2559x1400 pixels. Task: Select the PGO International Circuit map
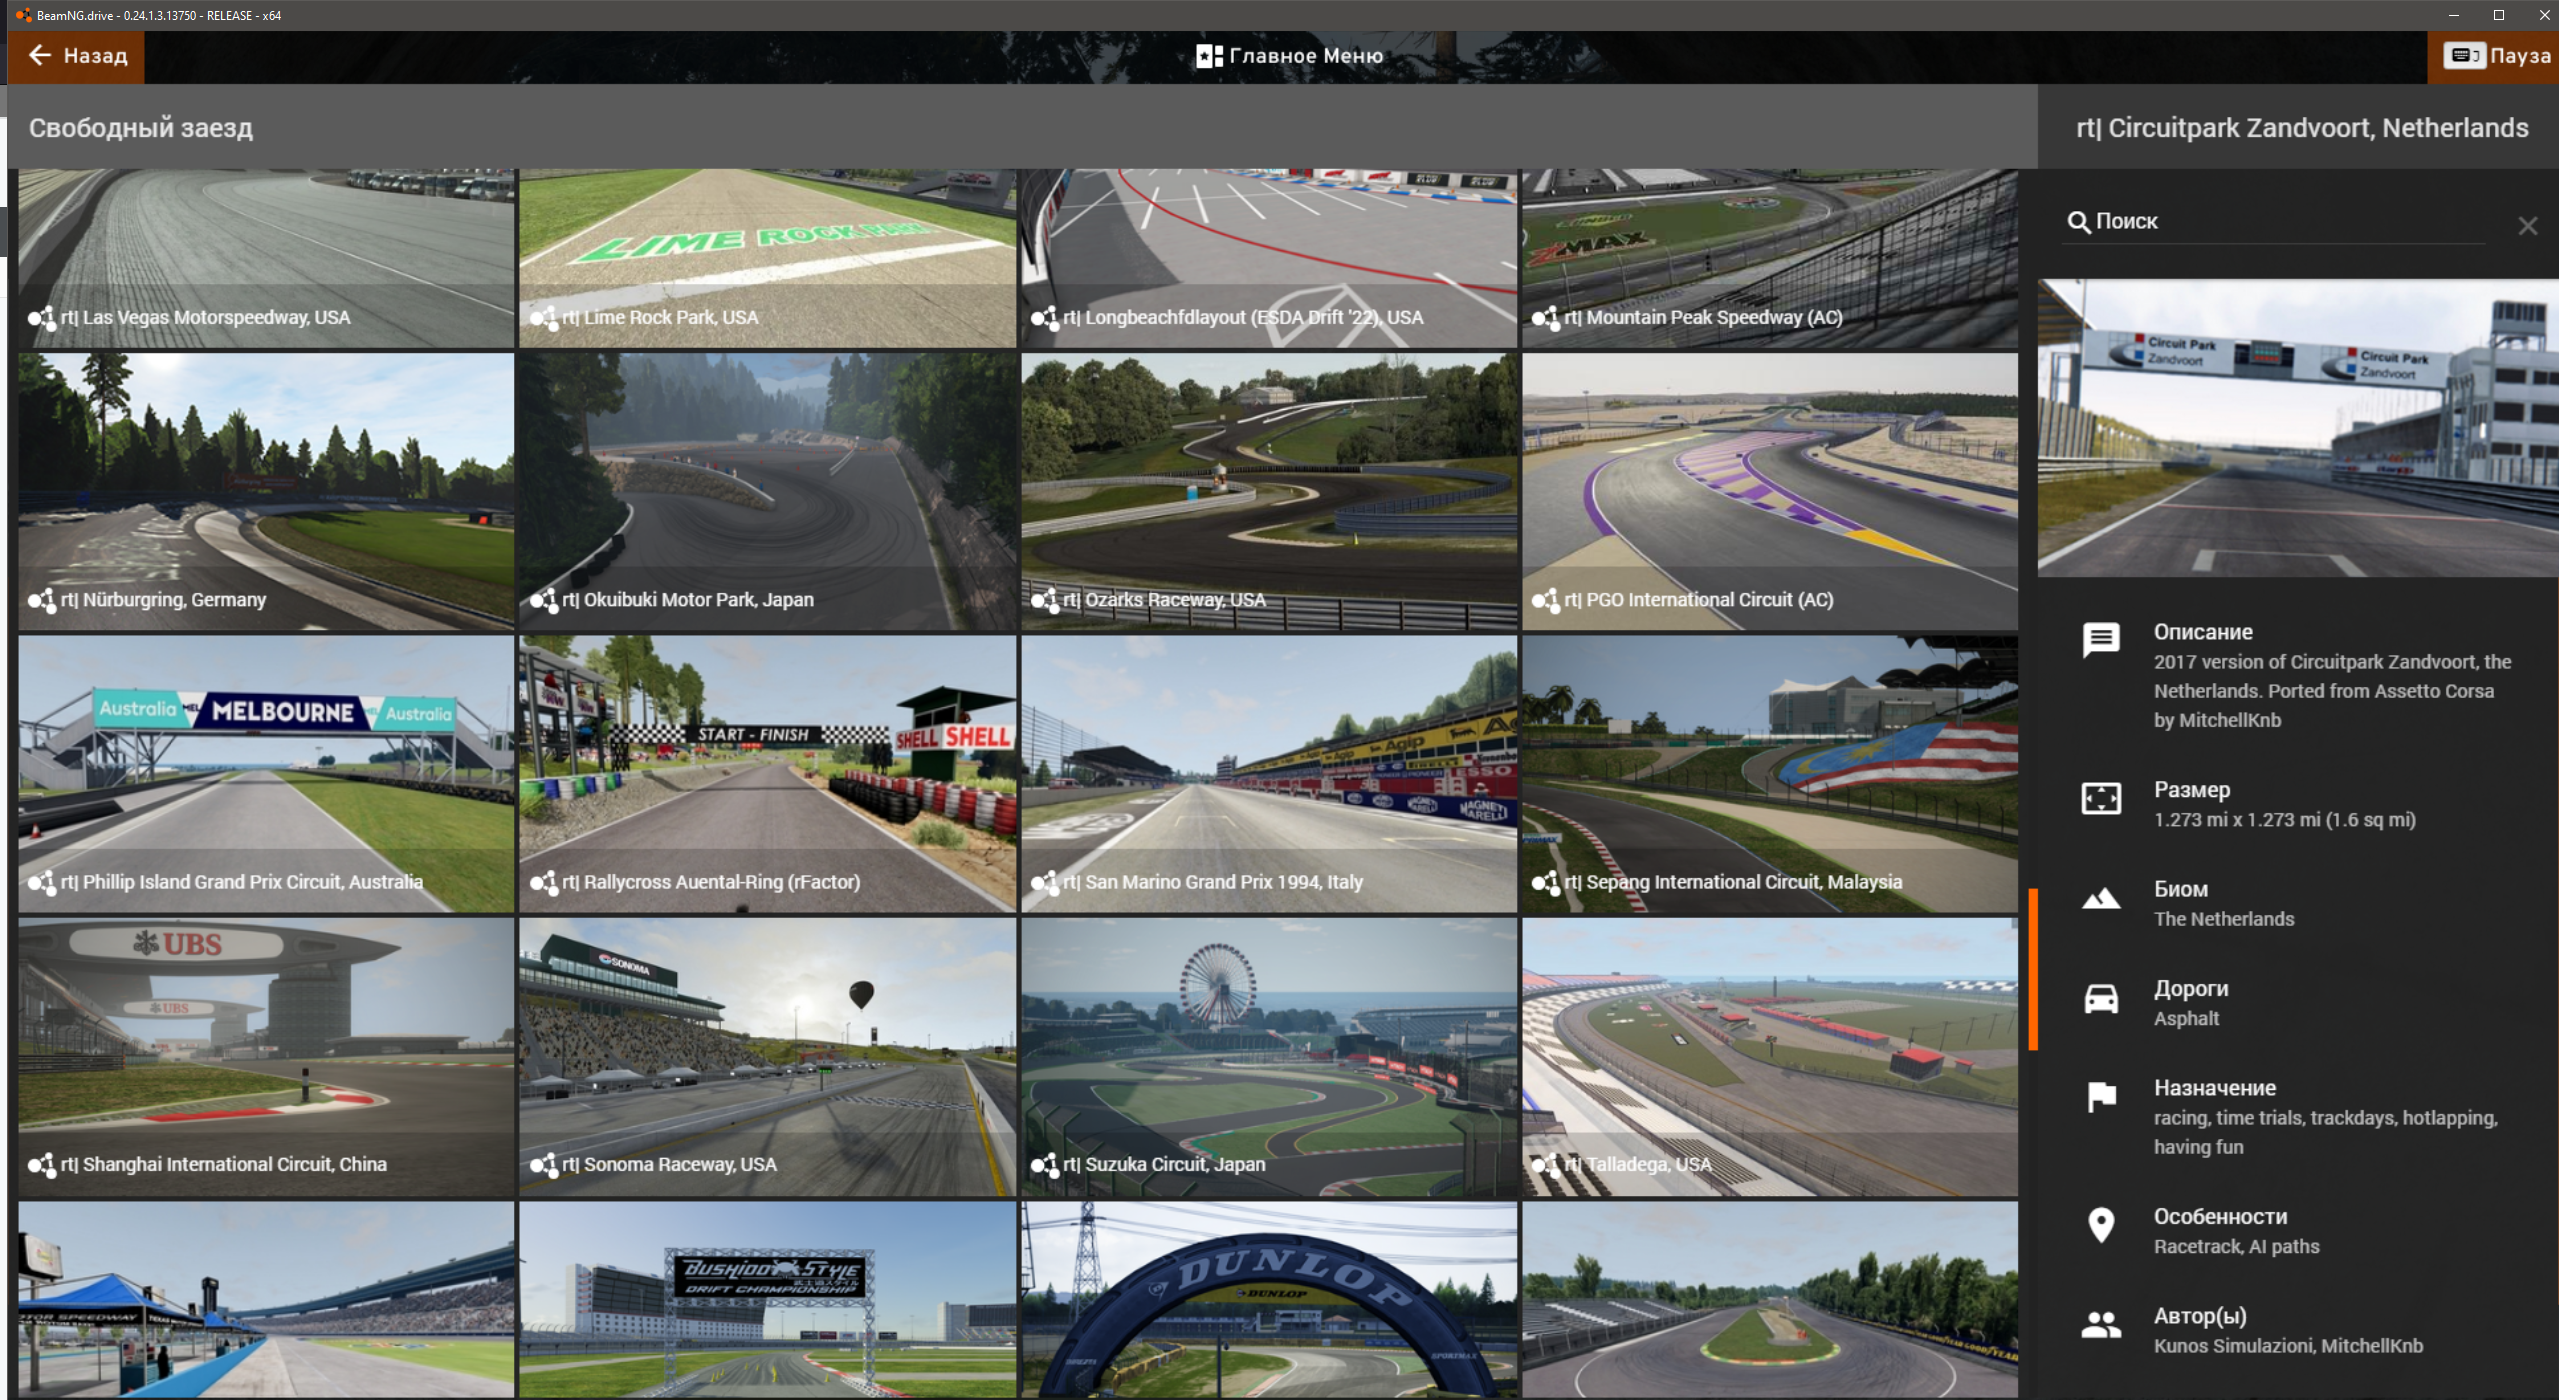point(1770,491)
